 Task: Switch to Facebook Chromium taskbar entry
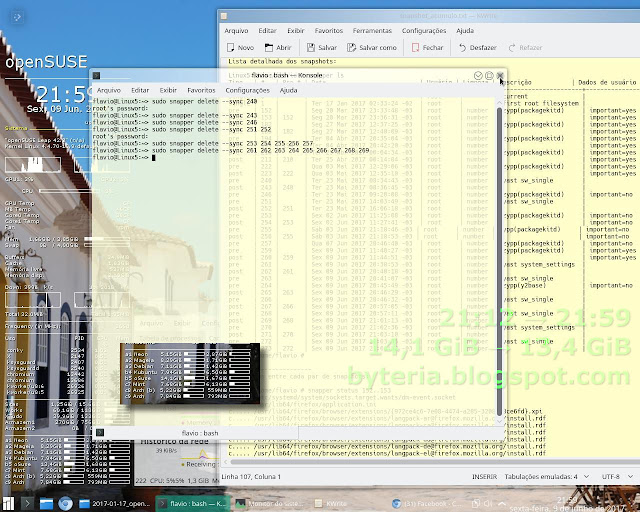[x=427, y=503]
